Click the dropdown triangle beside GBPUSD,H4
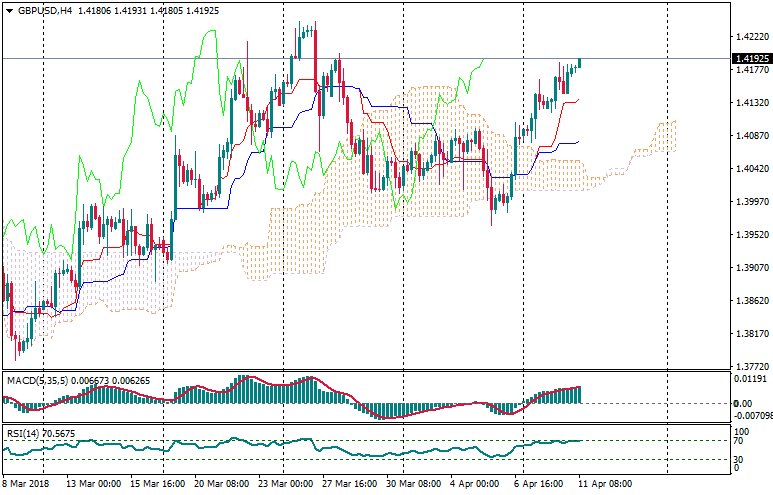This screenshot has height=495, width=773. click(9, 10)
